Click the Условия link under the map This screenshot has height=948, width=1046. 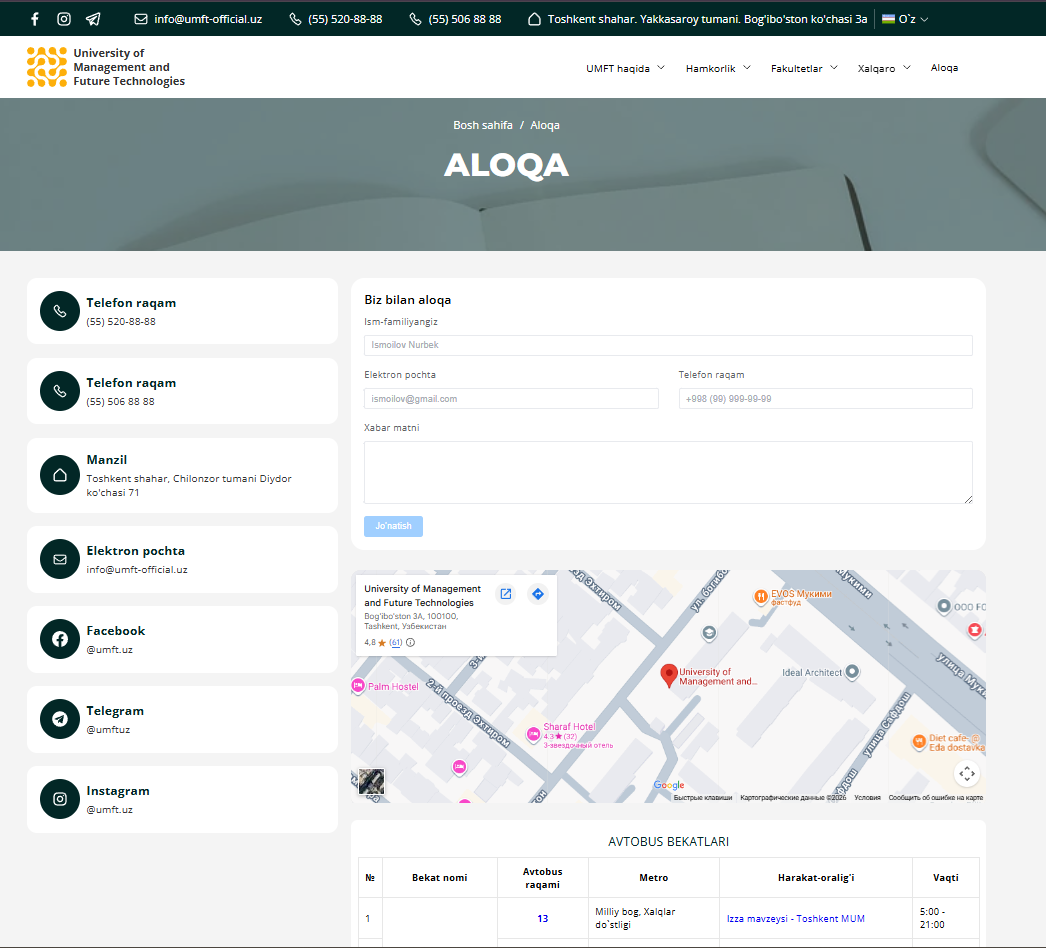[x=867, y=797]
